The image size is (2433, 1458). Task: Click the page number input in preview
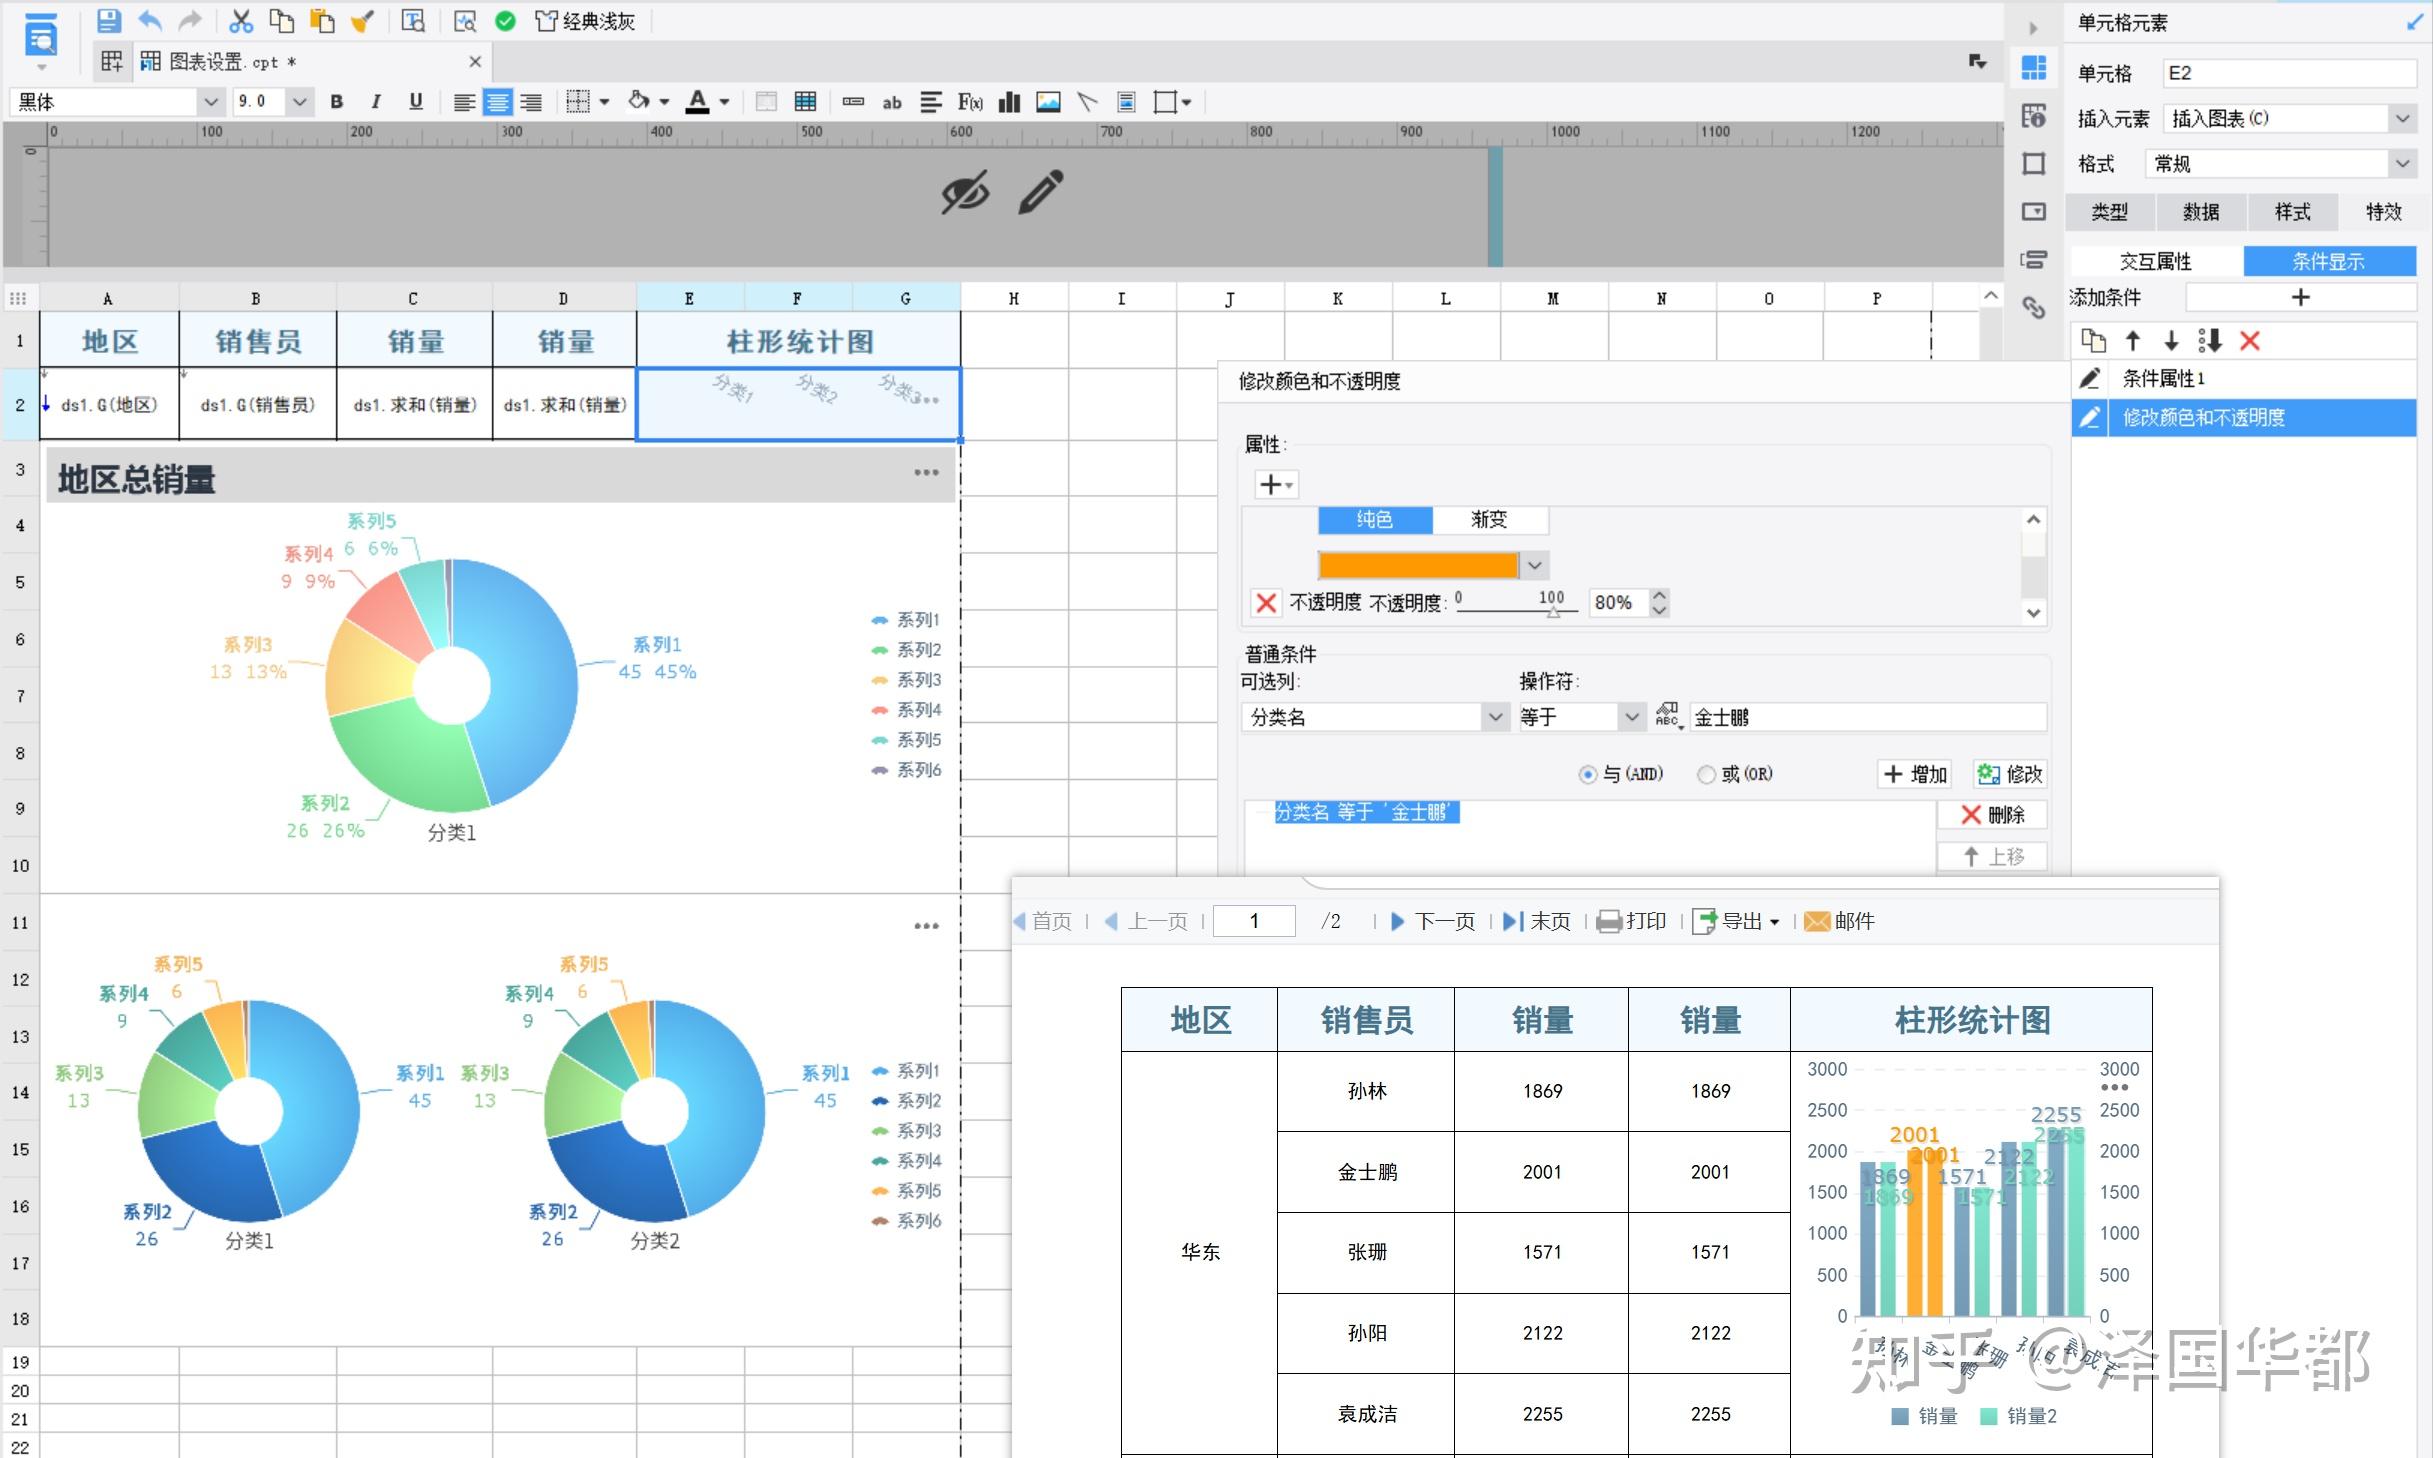tap(1253, 921)
